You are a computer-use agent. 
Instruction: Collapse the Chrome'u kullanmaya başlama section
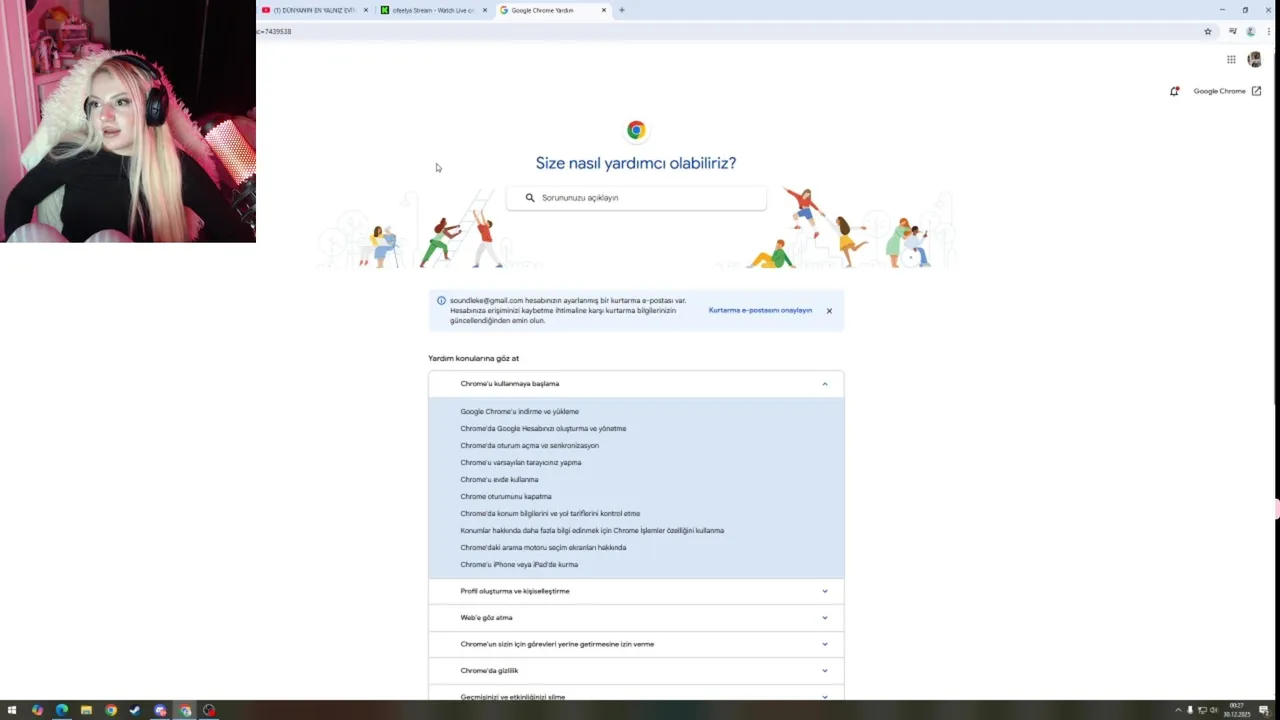tap(636, 384)
